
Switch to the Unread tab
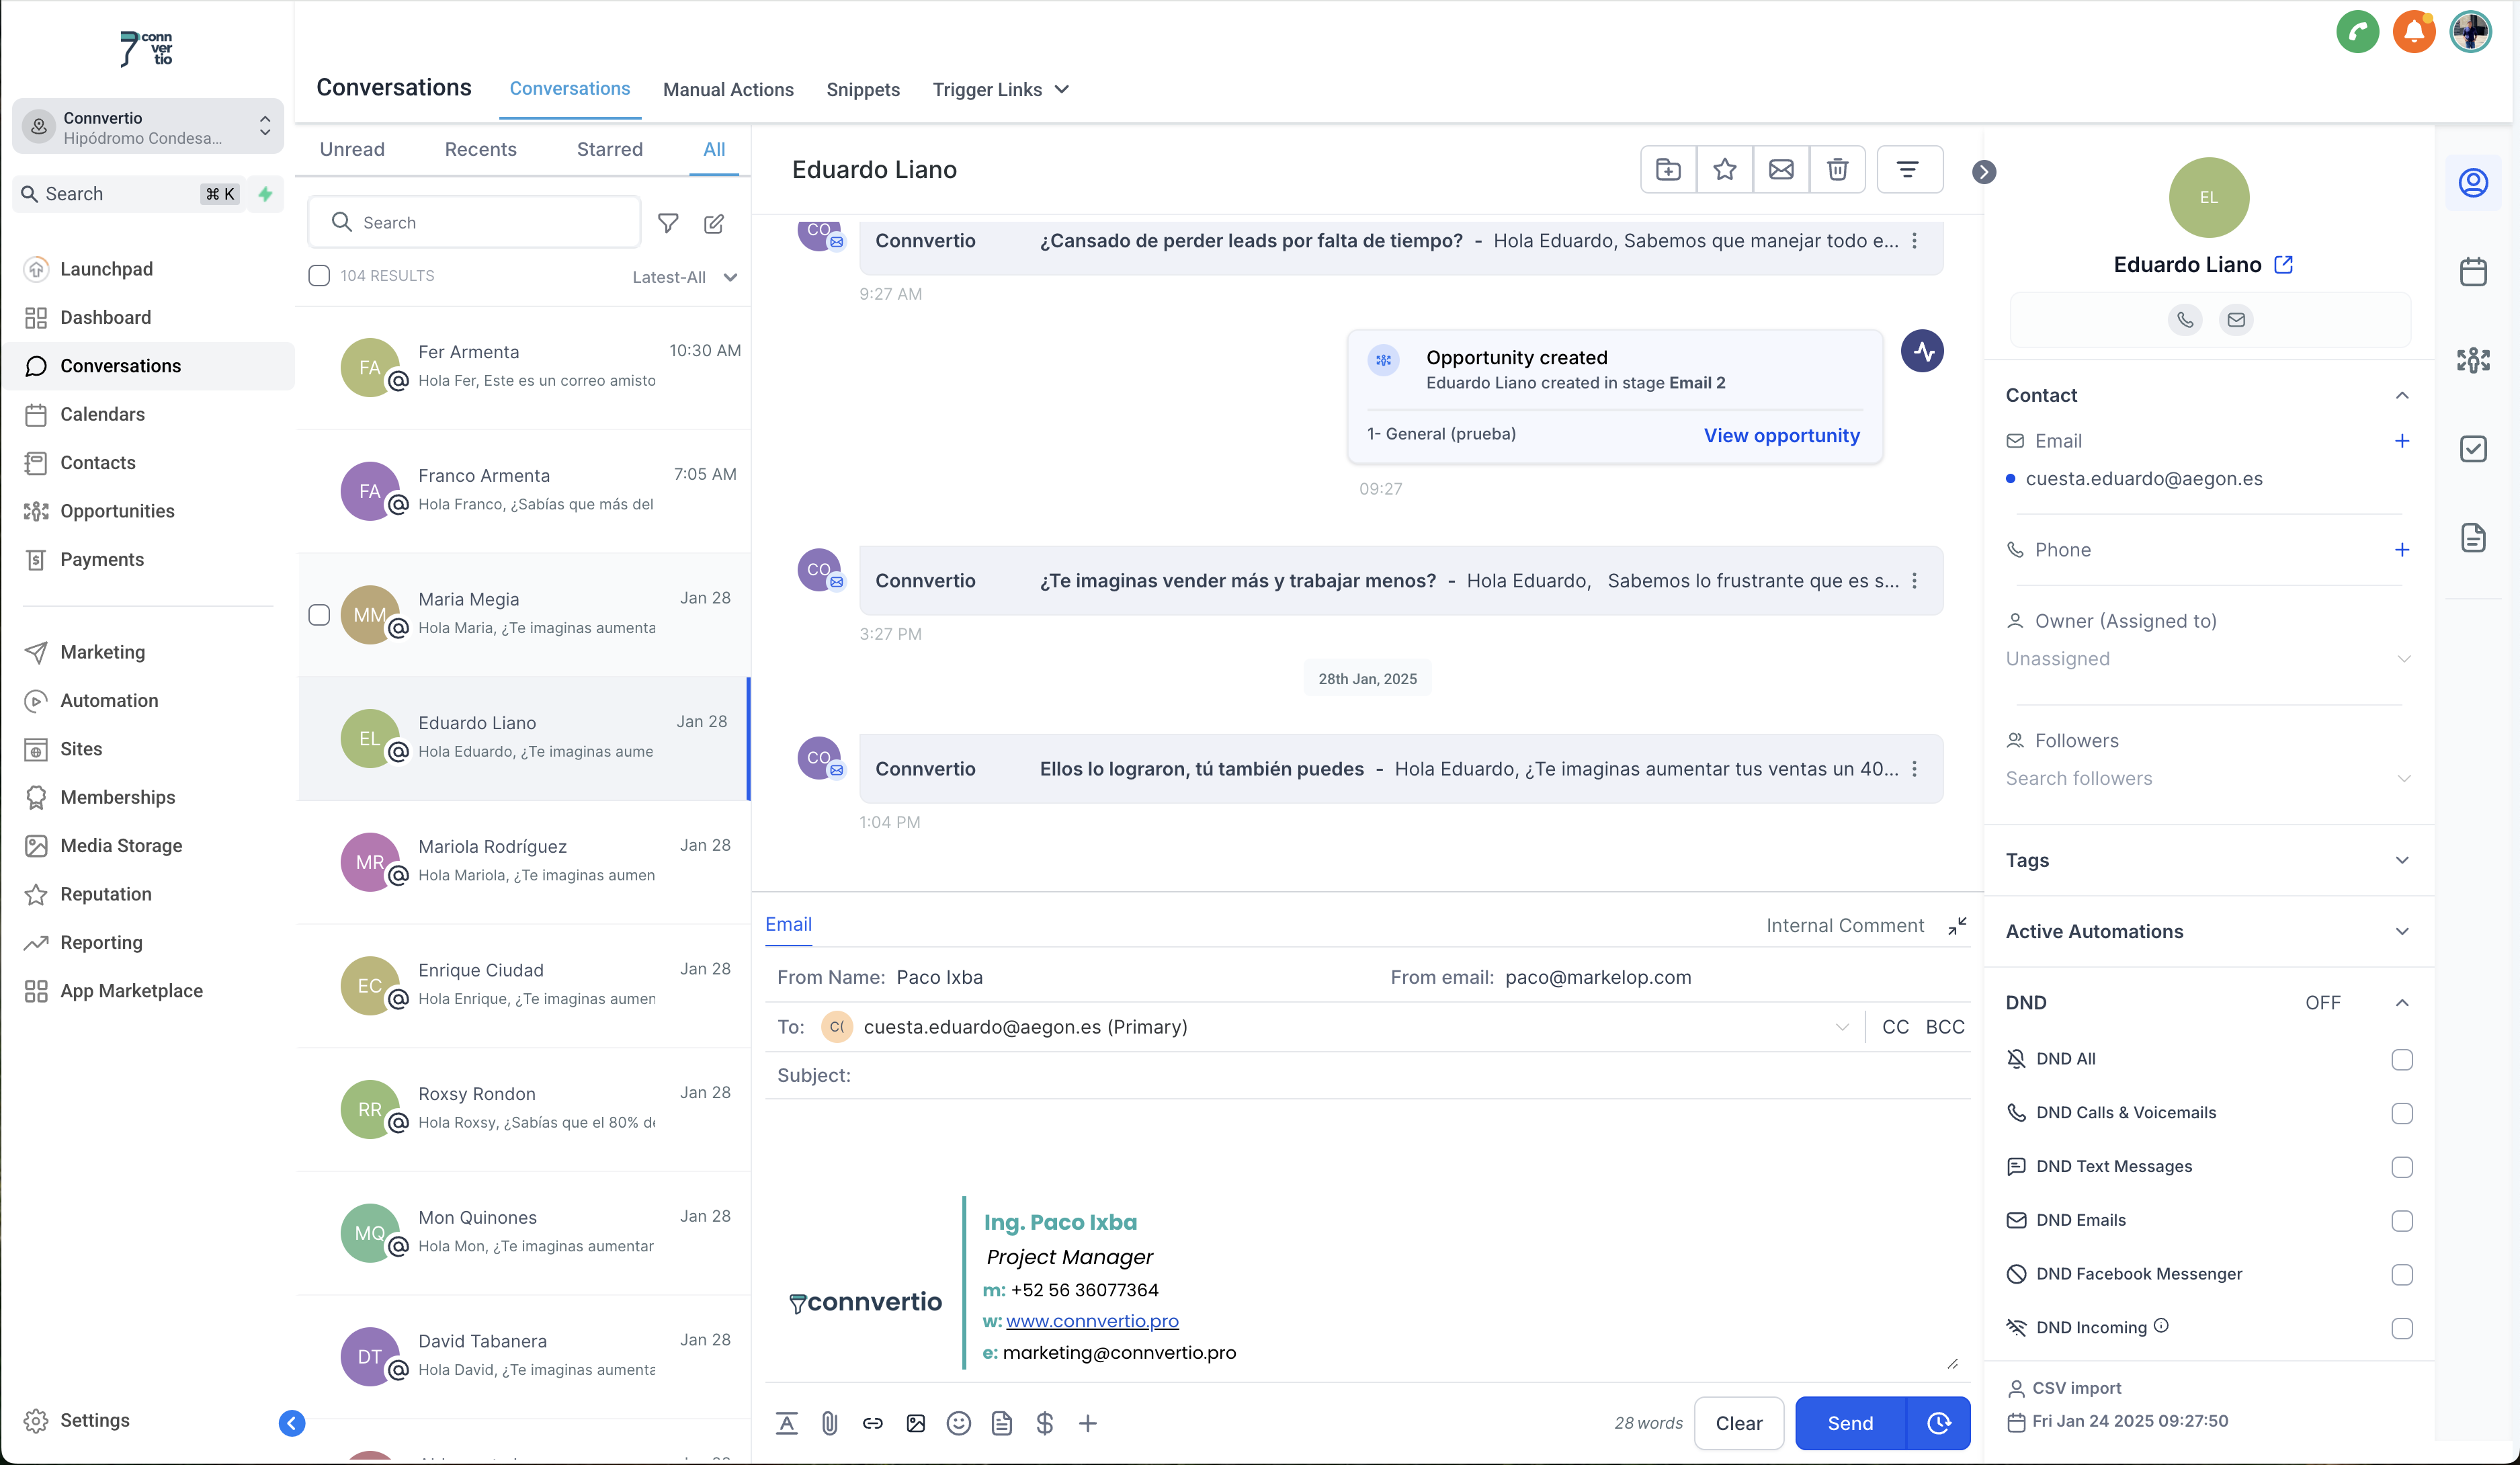(x=352, y=150)
